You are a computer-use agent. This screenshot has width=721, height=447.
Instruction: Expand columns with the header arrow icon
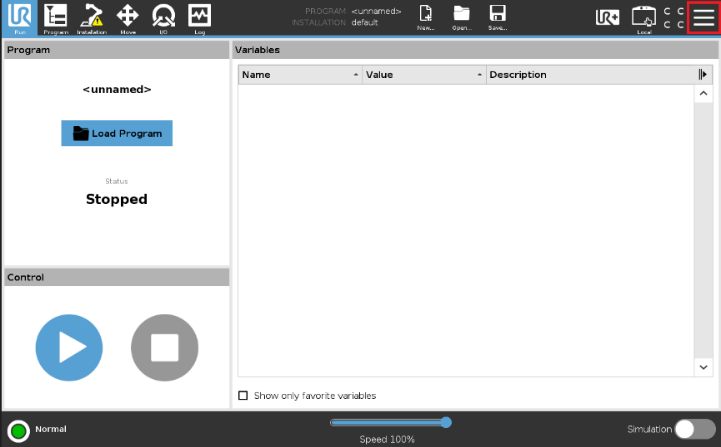pos(703,74)
